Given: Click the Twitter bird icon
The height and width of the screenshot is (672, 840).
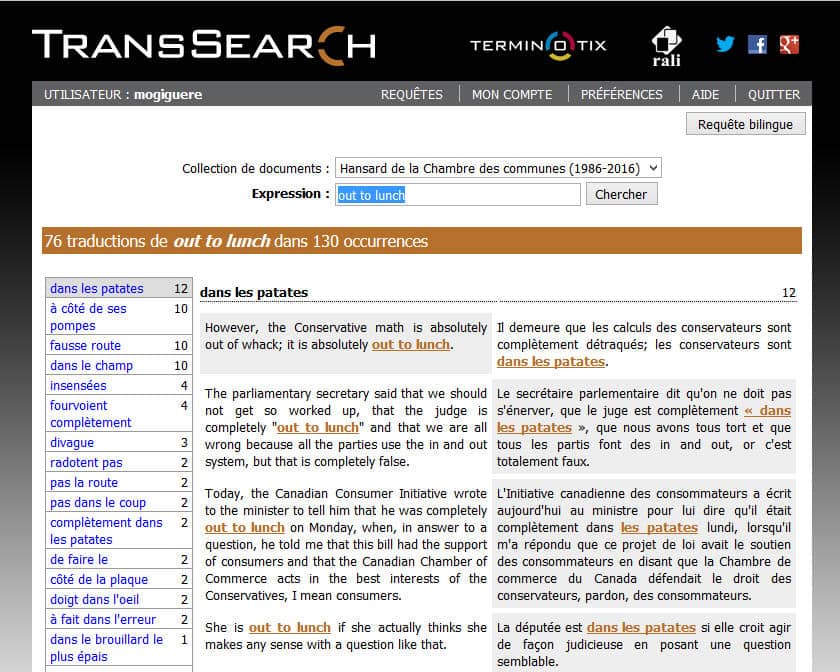Looking at the screenshot, I should (x=725, y=44).
